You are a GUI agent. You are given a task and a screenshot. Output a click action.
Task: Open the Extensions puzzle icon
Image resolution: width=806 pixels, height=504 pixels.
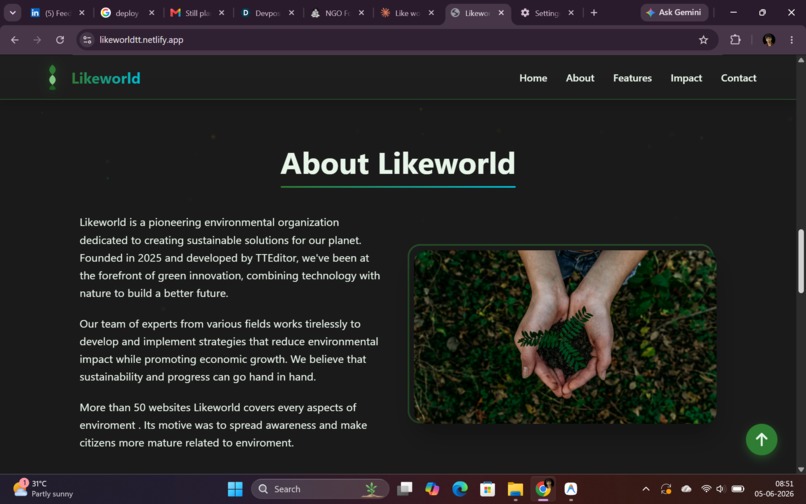(x=735, y=40)
